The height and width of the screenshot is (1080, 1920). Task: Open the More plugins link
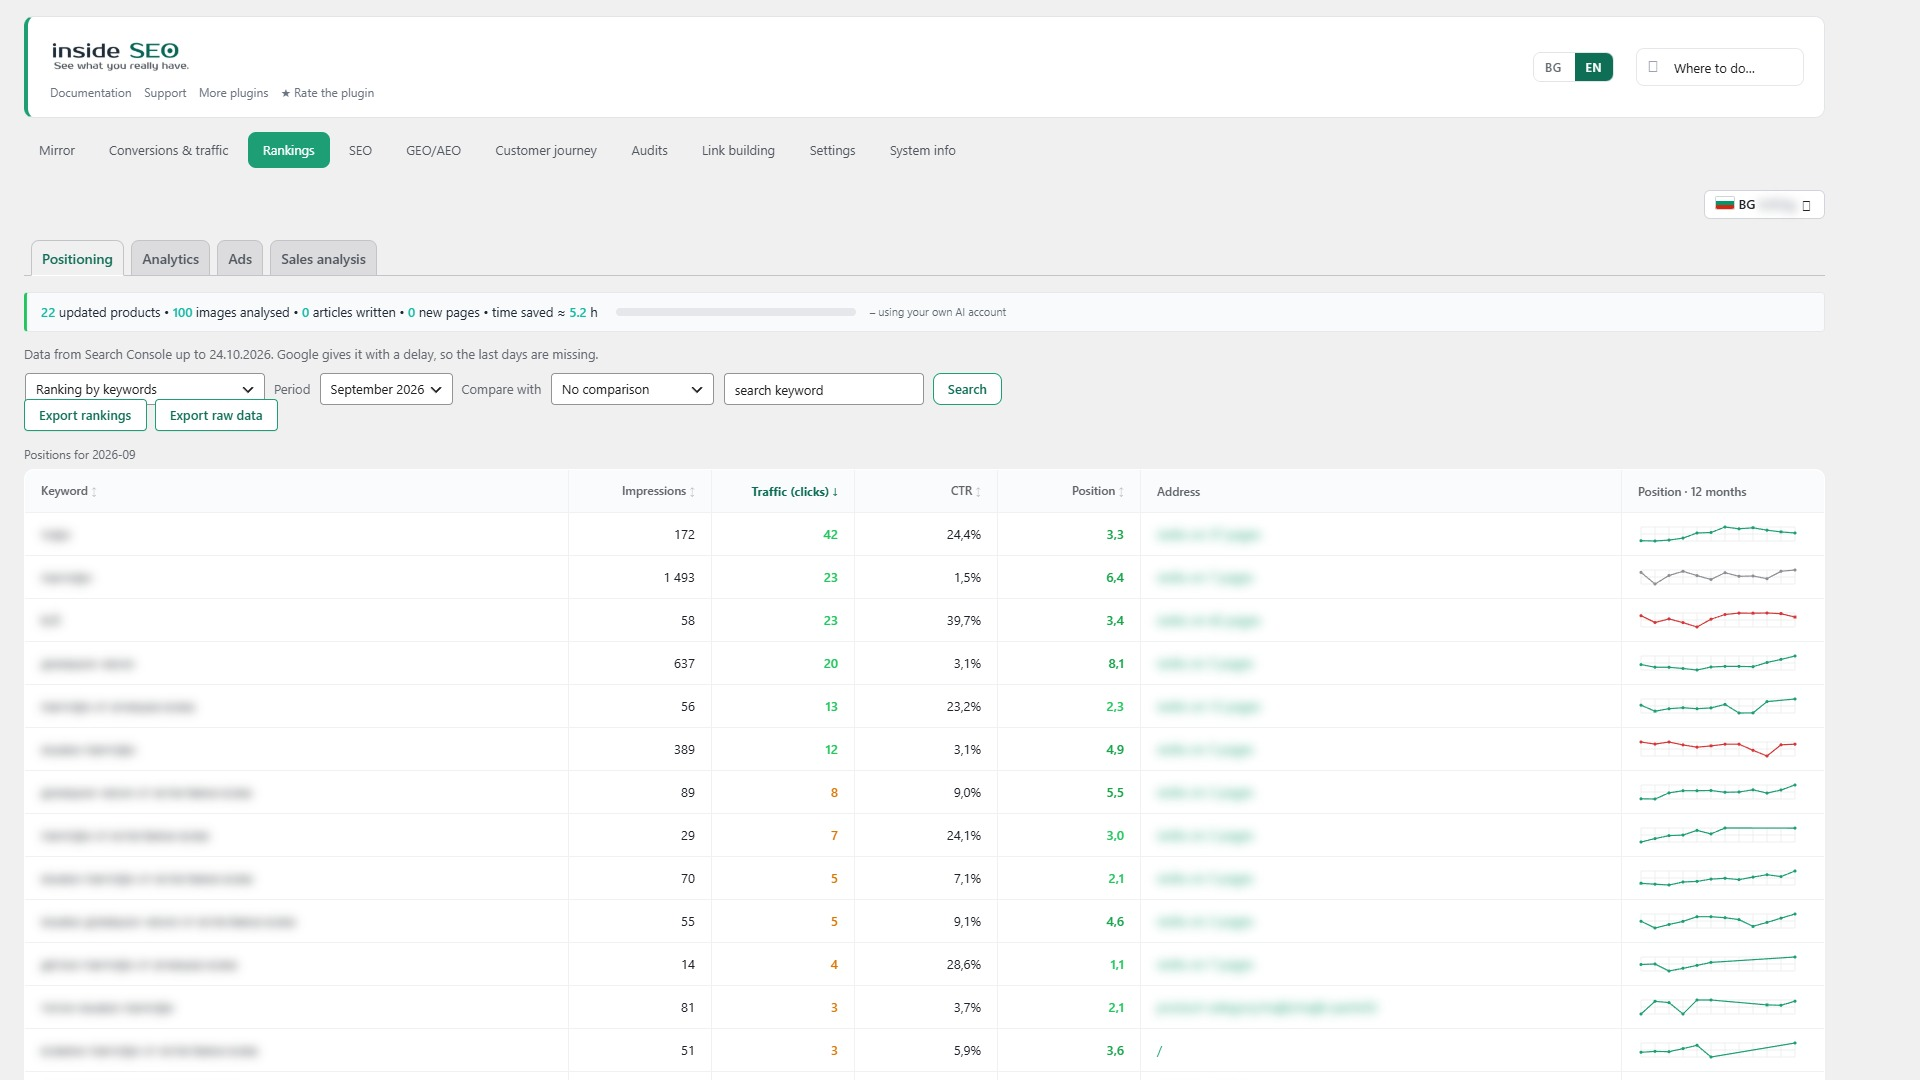[233, 93]
